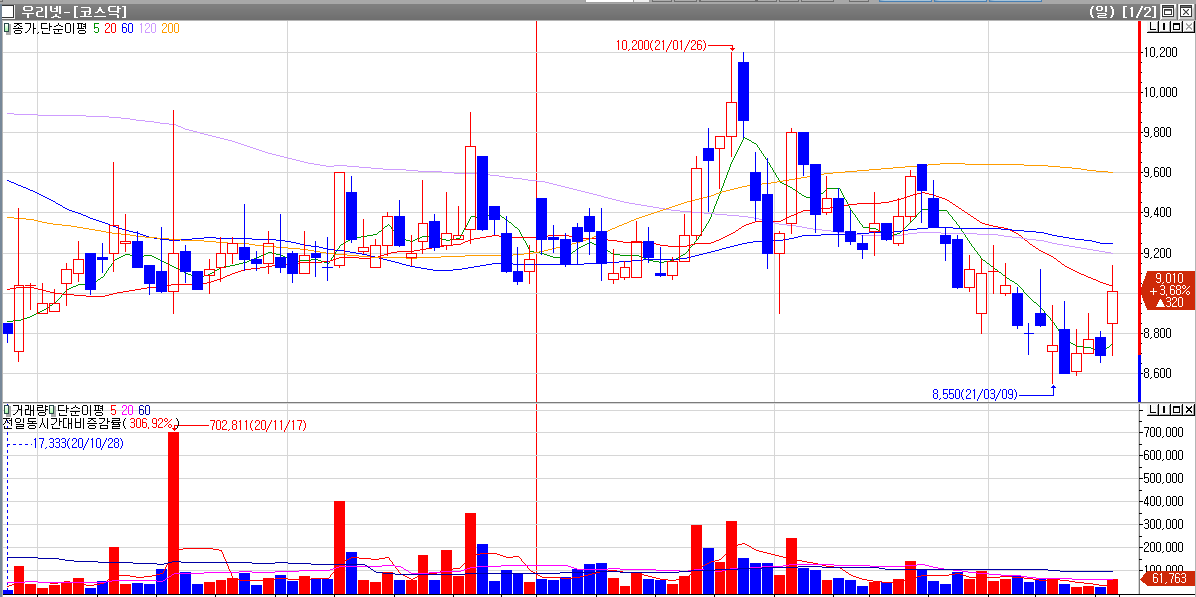Click the 전일동시간대비증감률 label
Image resolution: width=1196 pixels, height=597 pixels.
pos(61,423)
